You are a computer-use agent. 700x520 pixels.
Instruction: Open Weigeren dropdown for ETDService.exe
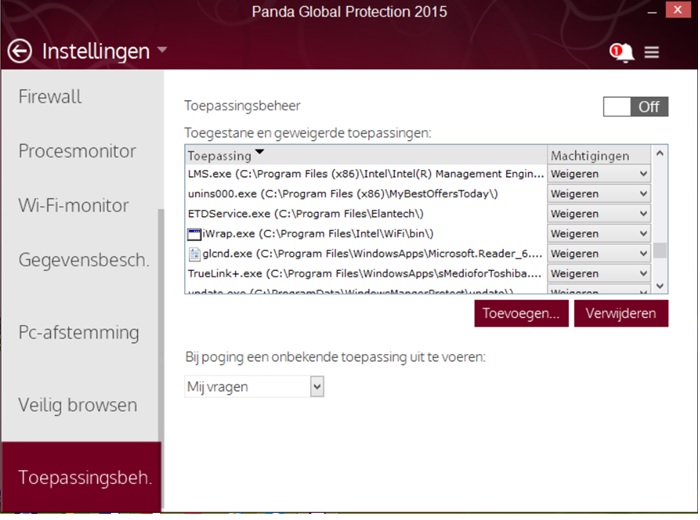pyautogui.click(x=599, y=214)
